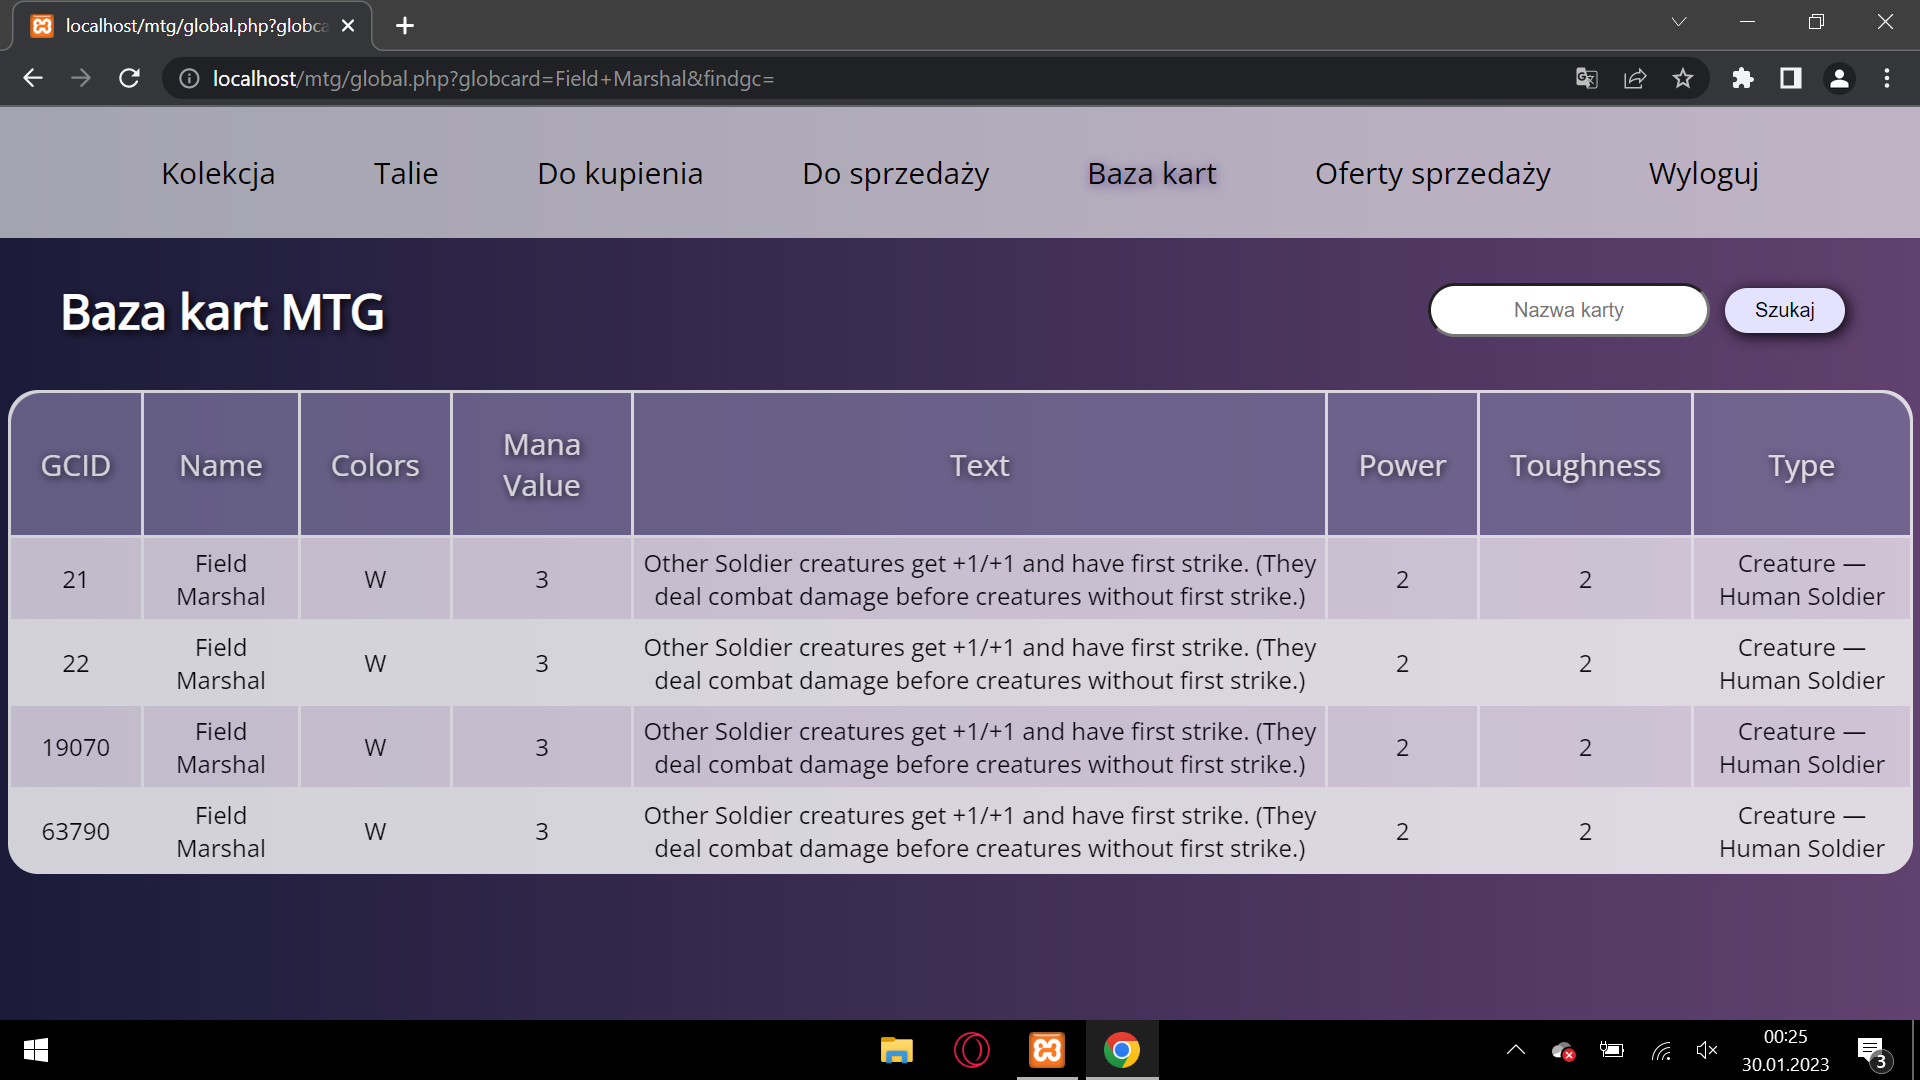Open the Talie navigation link

coord(406,173)
